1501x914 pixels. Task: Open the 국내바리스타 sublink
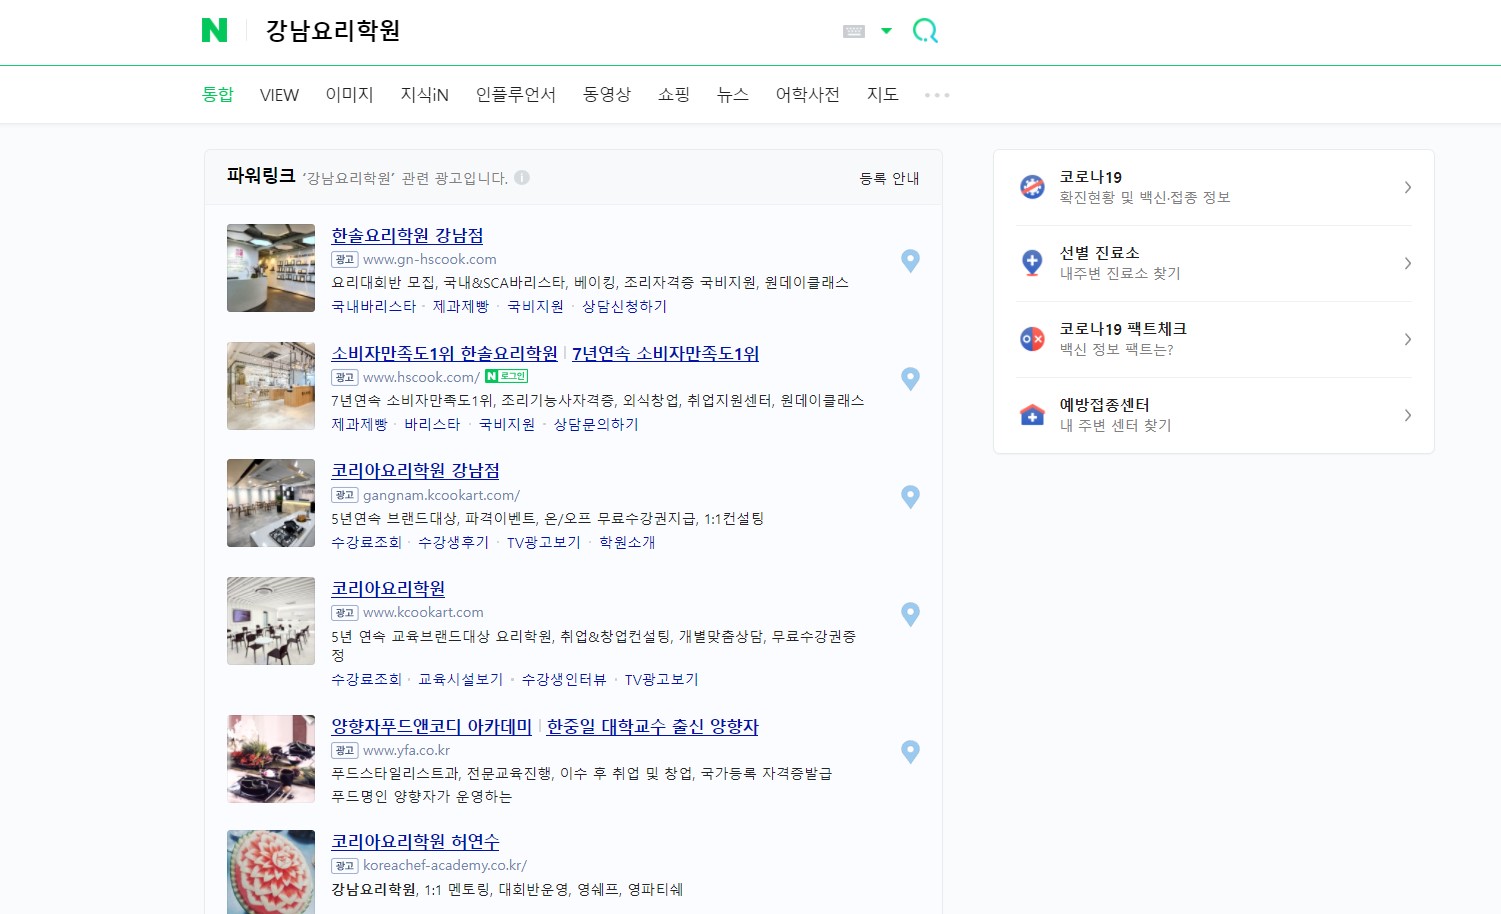pyautogui.click(x=374, y=306)
